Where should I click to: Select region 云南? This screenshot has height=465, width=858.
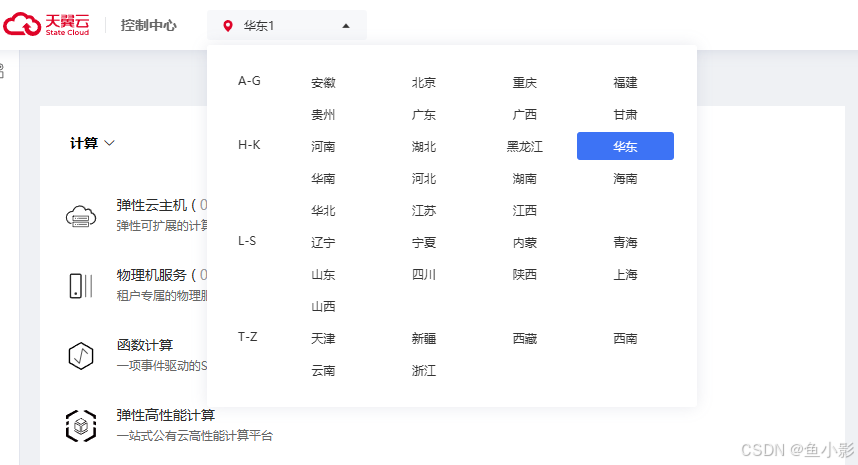(323, 370)
